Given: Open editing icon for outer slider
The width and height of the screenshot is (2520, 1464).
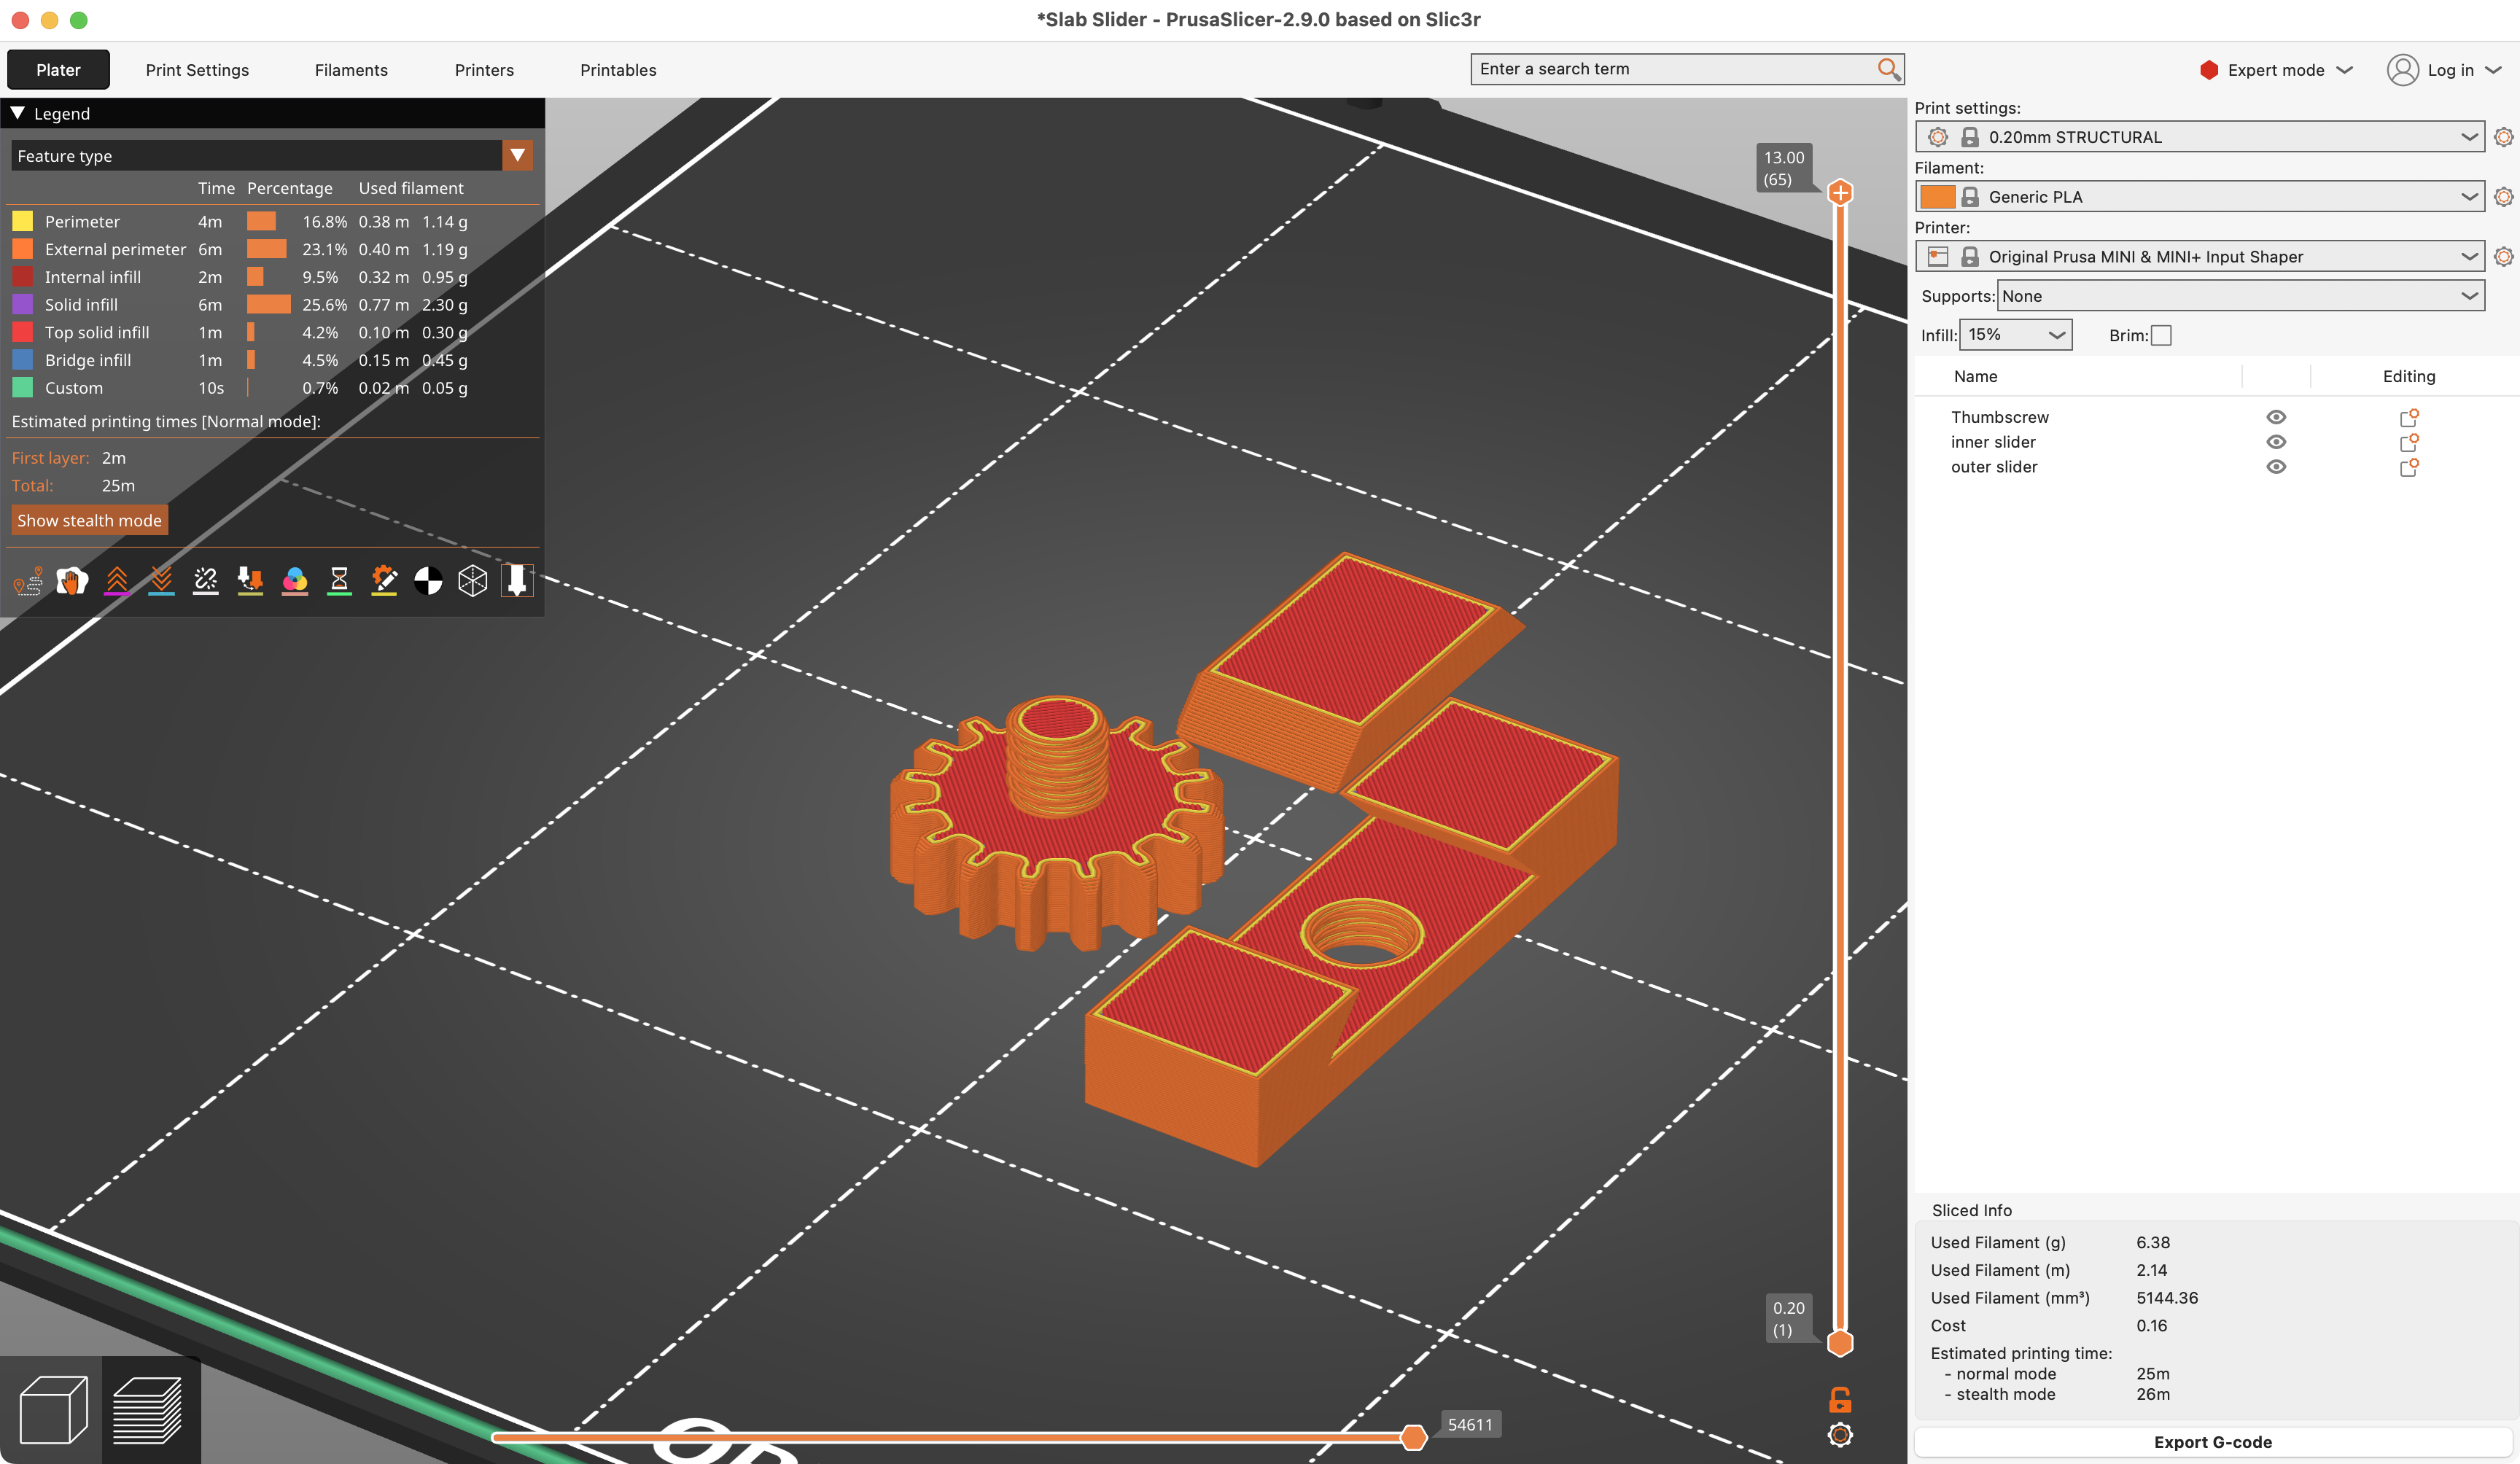Looking at the screenshot, I should click(x=2409, y=467).
